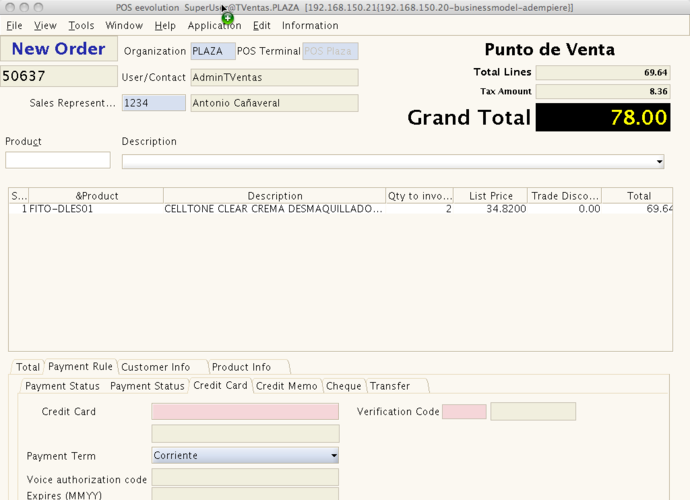The image size is (690, 500).
Task: Open the File menu
Action: click(14, 26)
